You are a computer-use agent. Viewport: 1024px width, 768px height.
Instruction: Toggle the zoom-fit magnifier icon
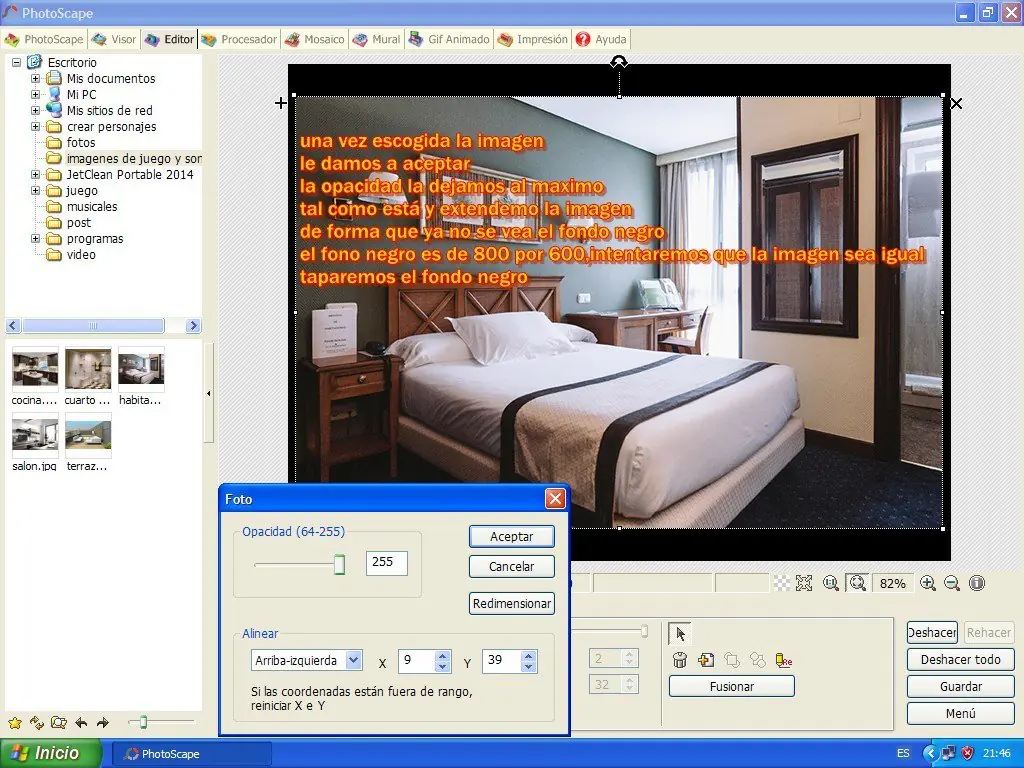pos(857,583)
